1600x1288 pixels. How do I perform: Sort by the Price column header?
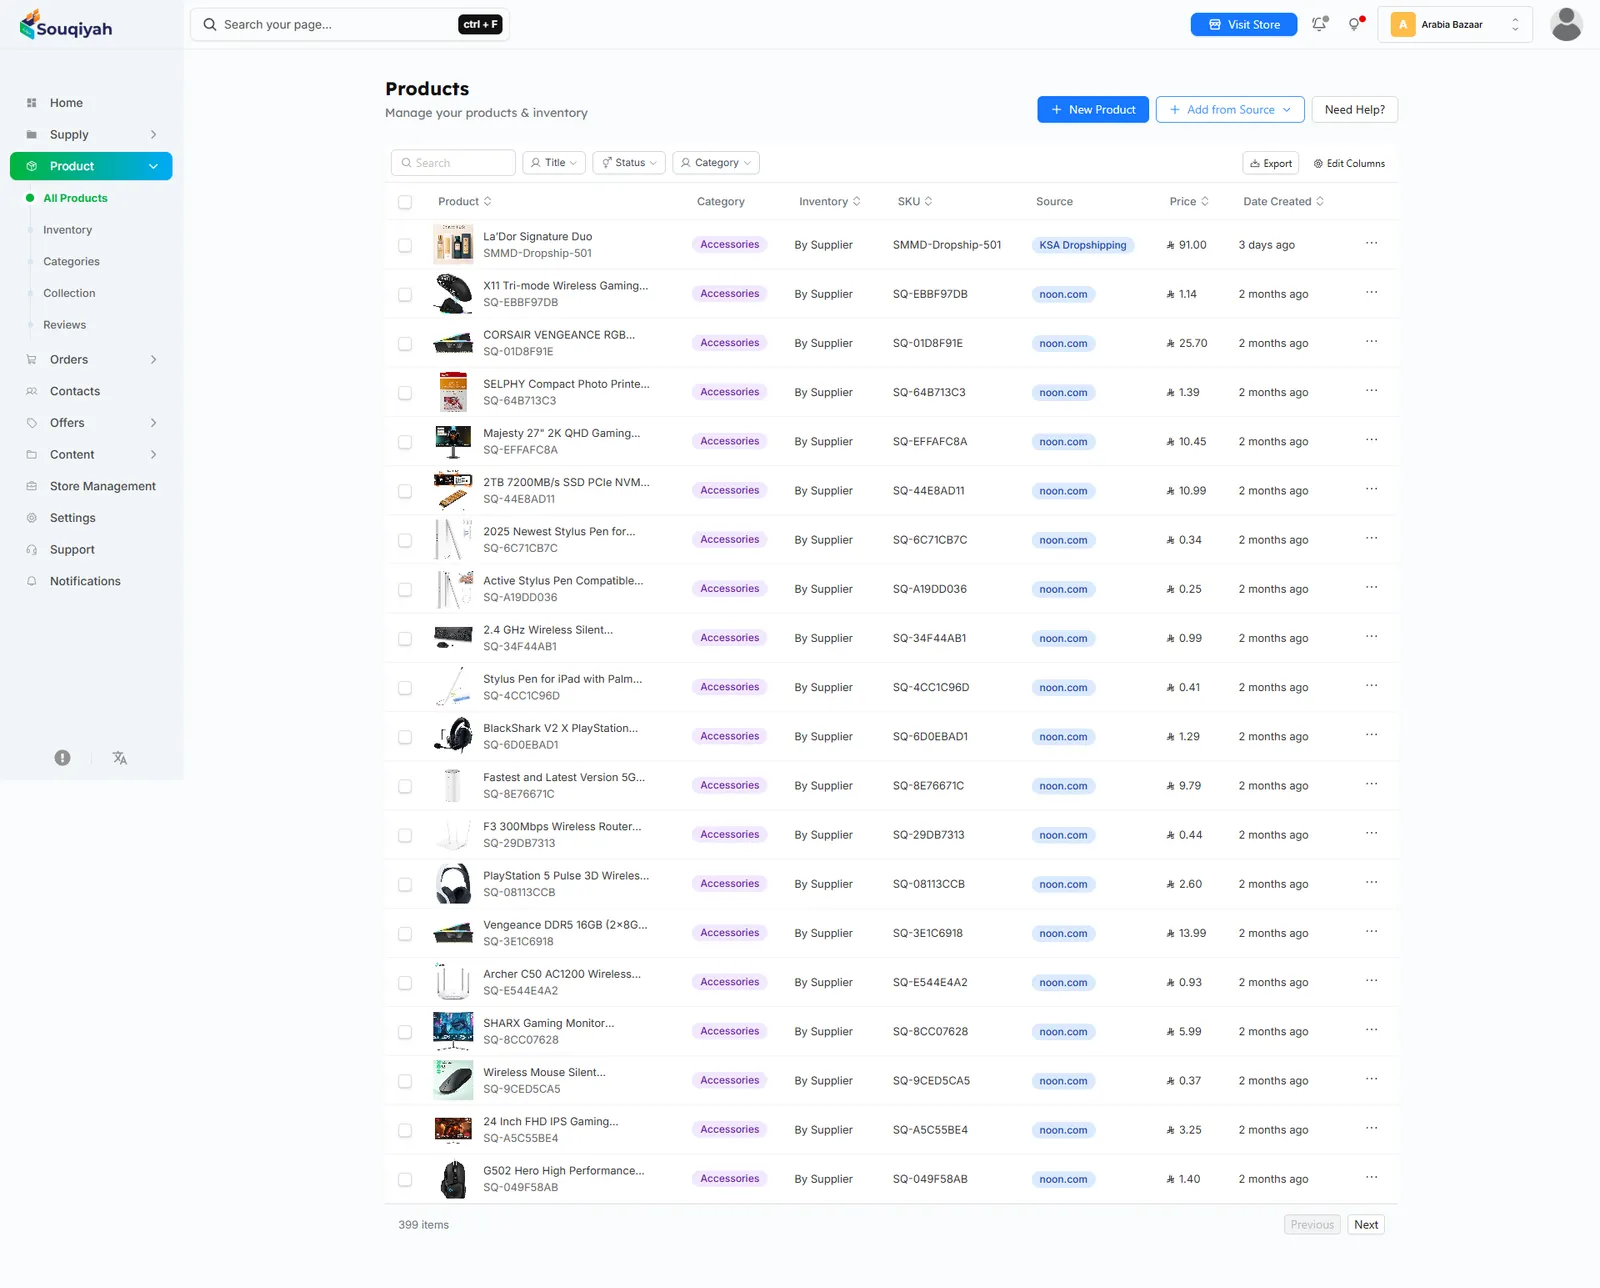coord(1189,202)
